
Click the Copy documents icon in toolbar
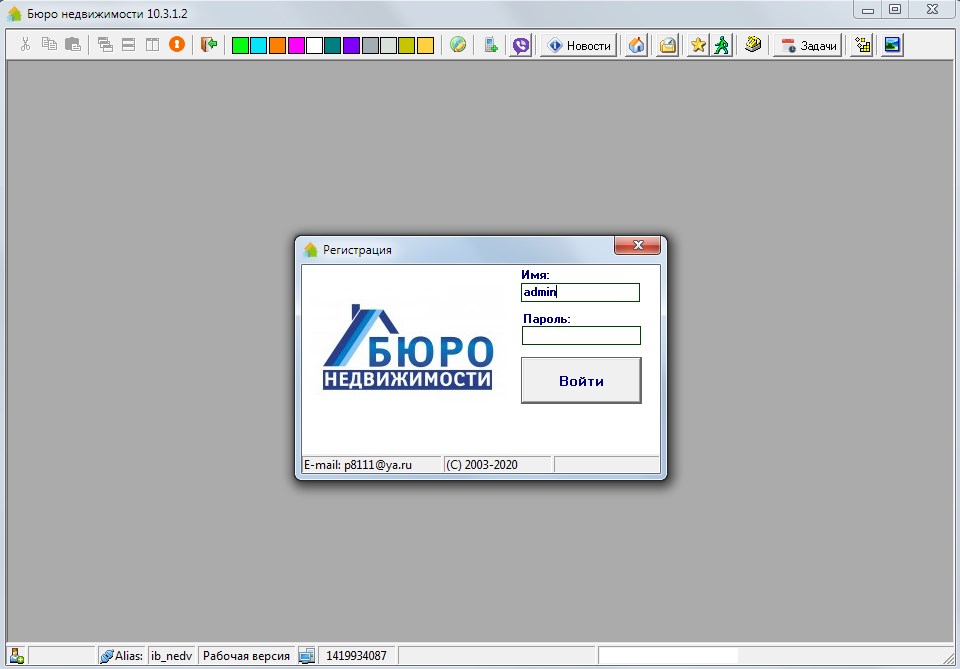(x=49, y=45)
